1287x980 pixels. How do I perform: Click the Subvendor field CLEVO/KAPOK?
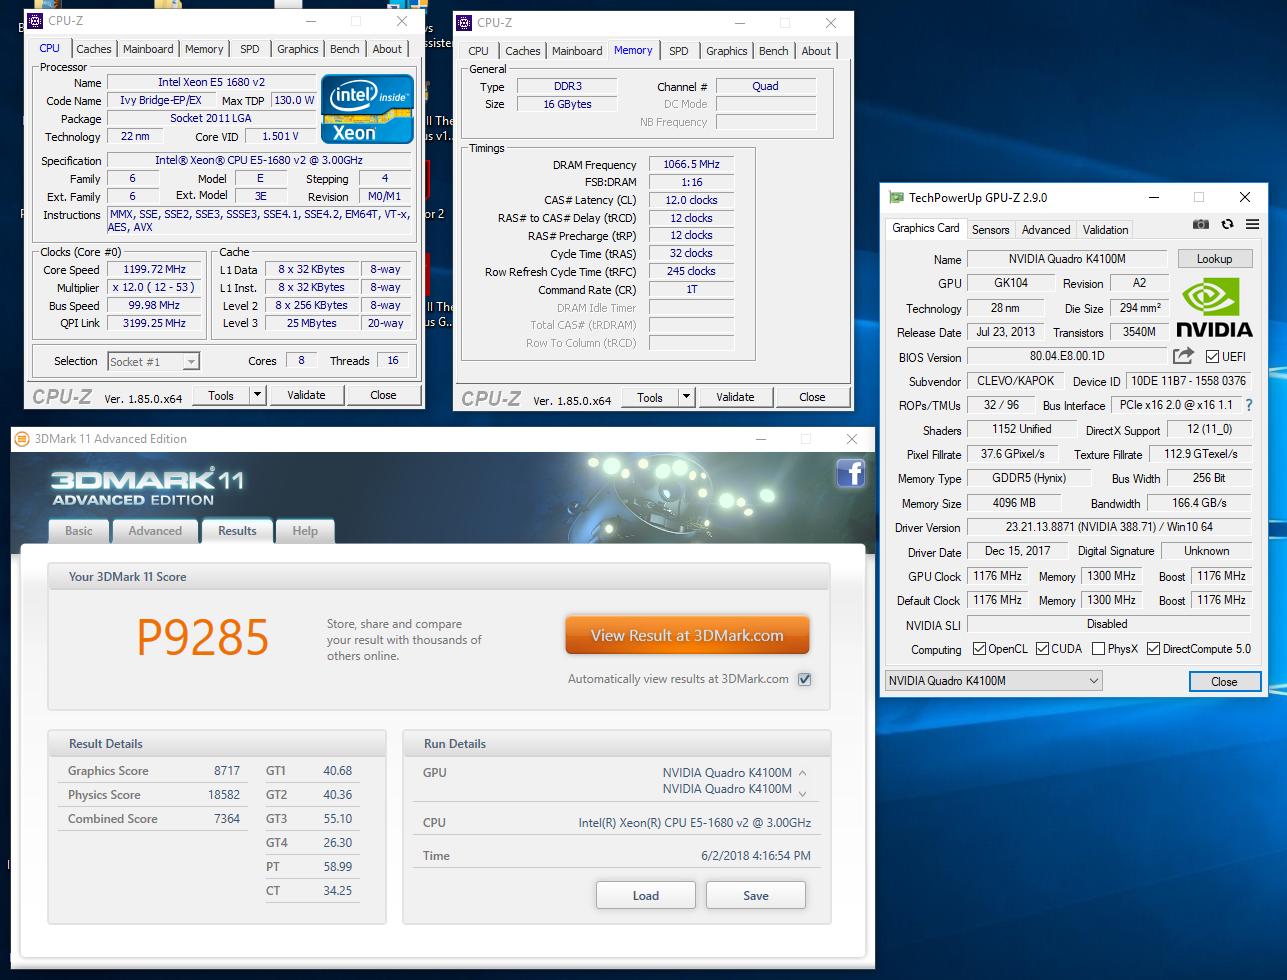click(x=1017, y=381)
